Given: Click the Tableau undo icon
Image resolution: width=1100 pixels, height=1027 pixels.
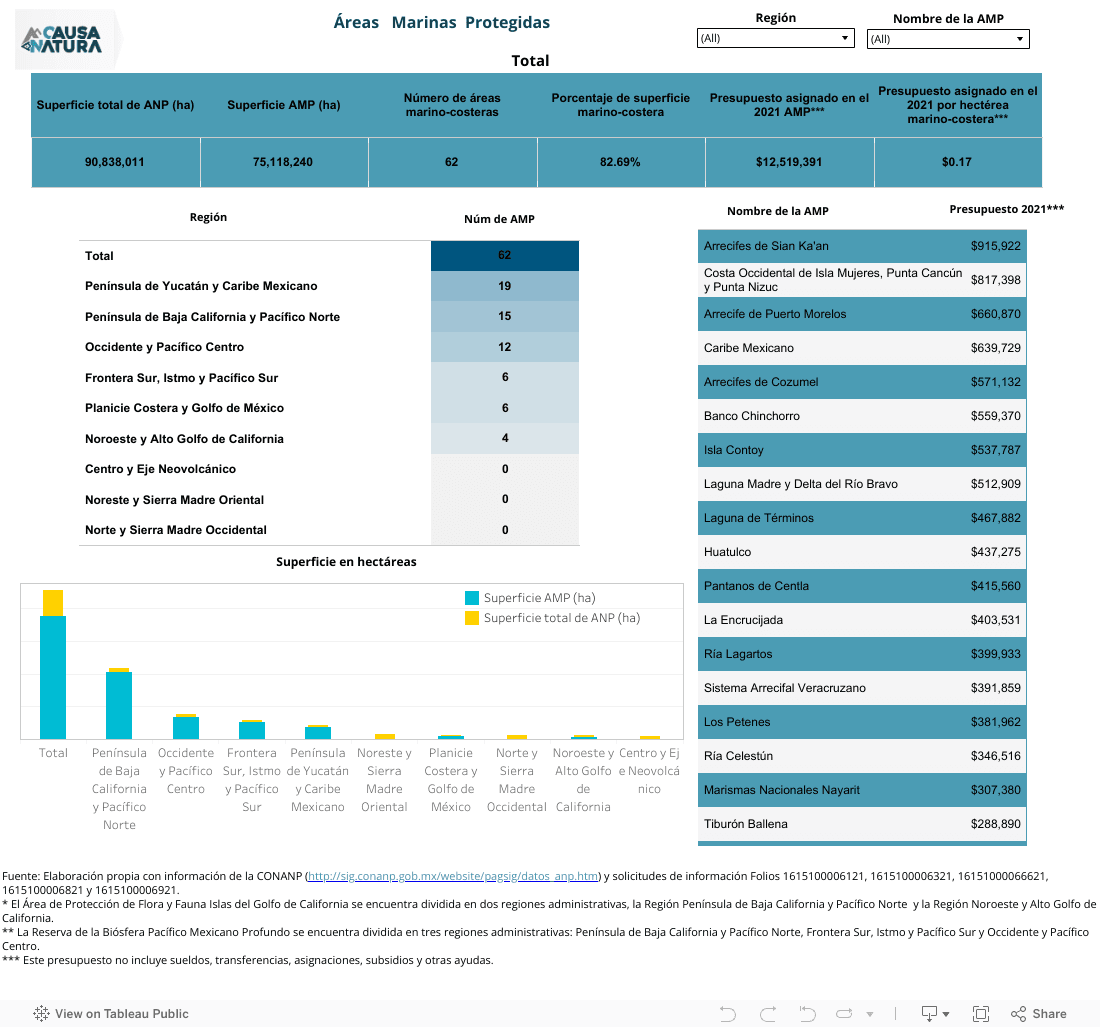Looking at the screenshot, I should (x=727, y=1014).
